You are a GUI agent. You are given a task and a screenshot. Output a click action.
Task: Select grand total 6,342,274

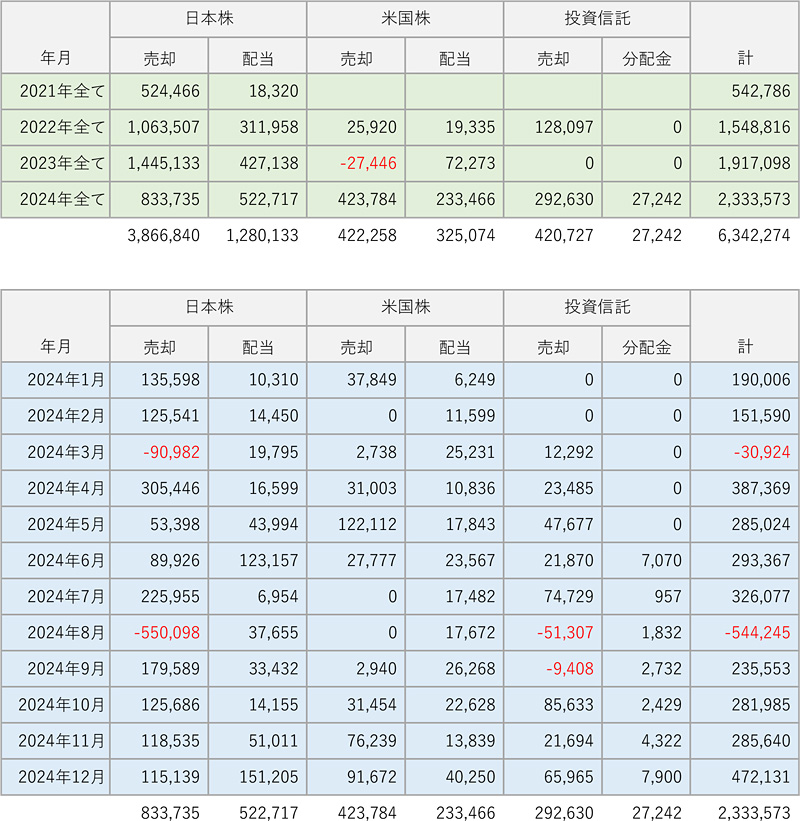[754, 236]
